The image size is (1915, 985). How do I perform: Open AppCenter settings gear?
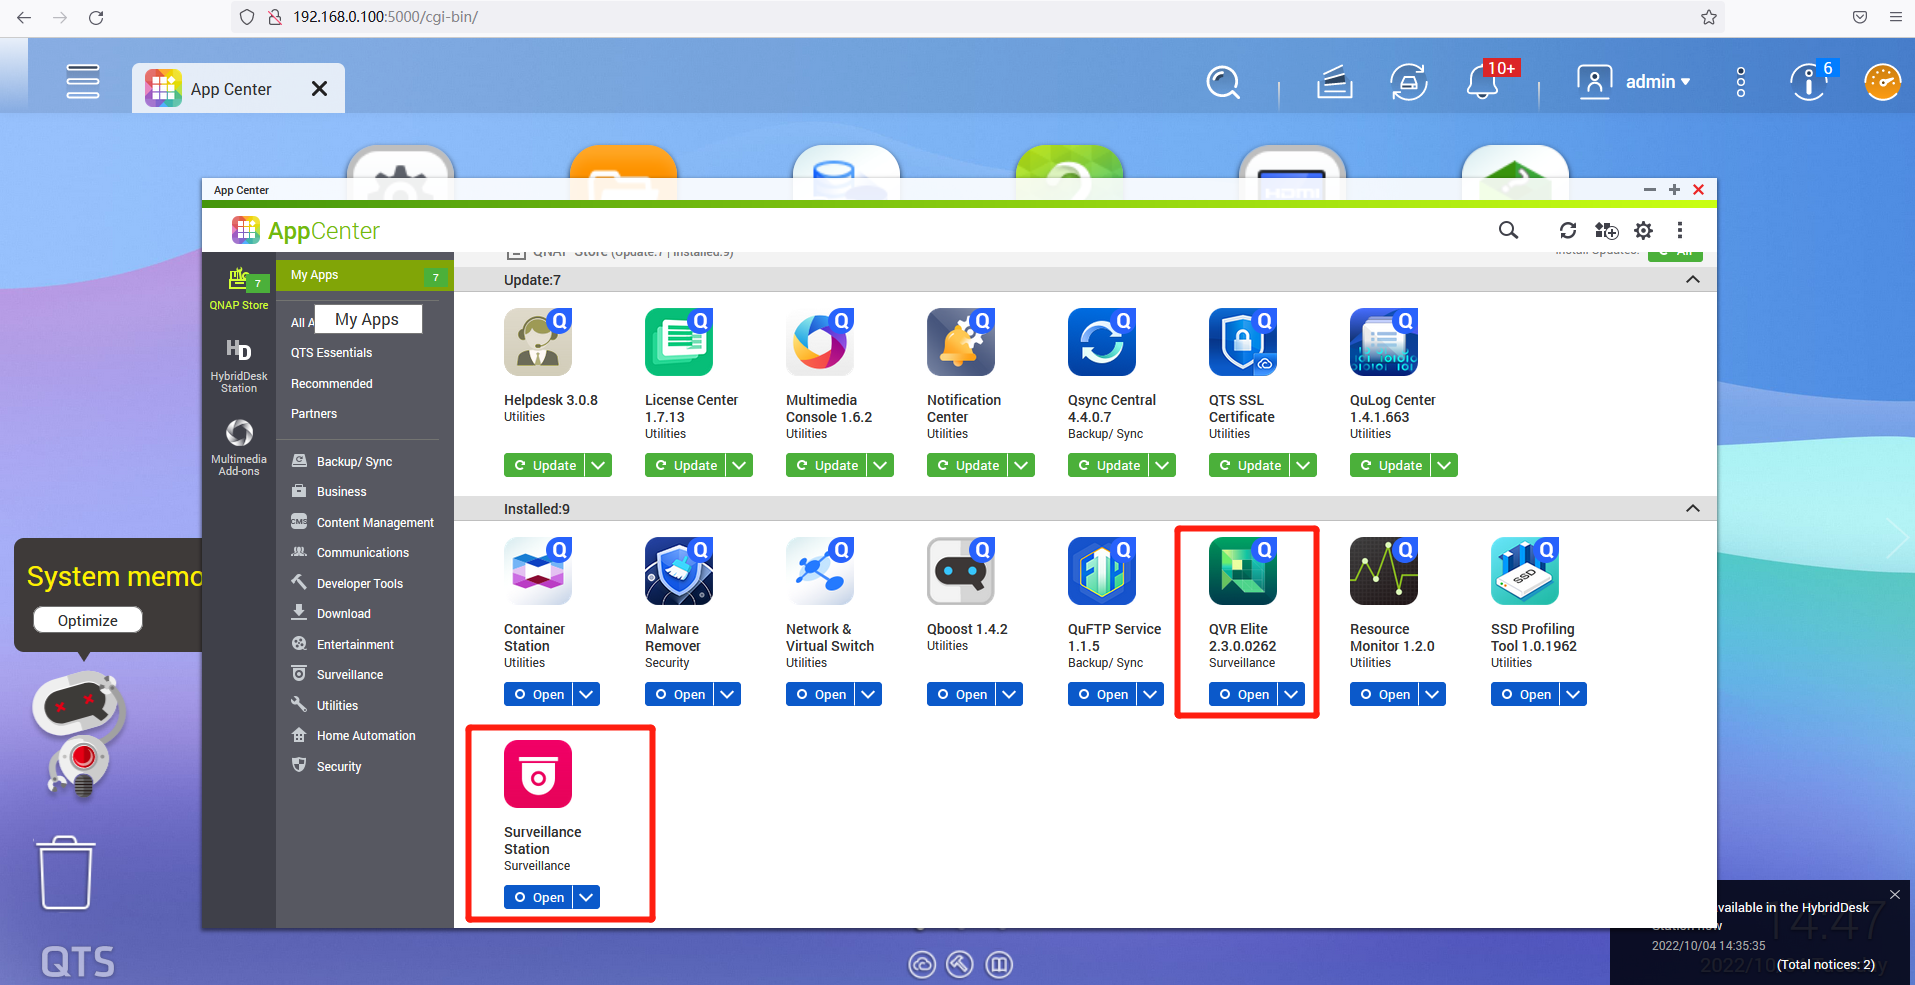[1643, 231]
